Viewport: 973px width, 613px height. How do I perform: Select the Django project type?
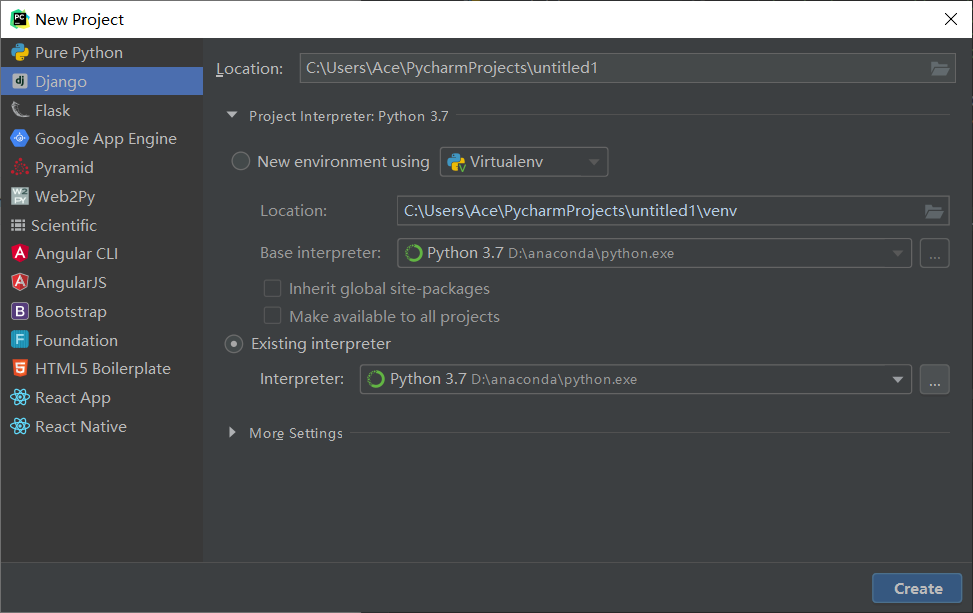[102, 81]
